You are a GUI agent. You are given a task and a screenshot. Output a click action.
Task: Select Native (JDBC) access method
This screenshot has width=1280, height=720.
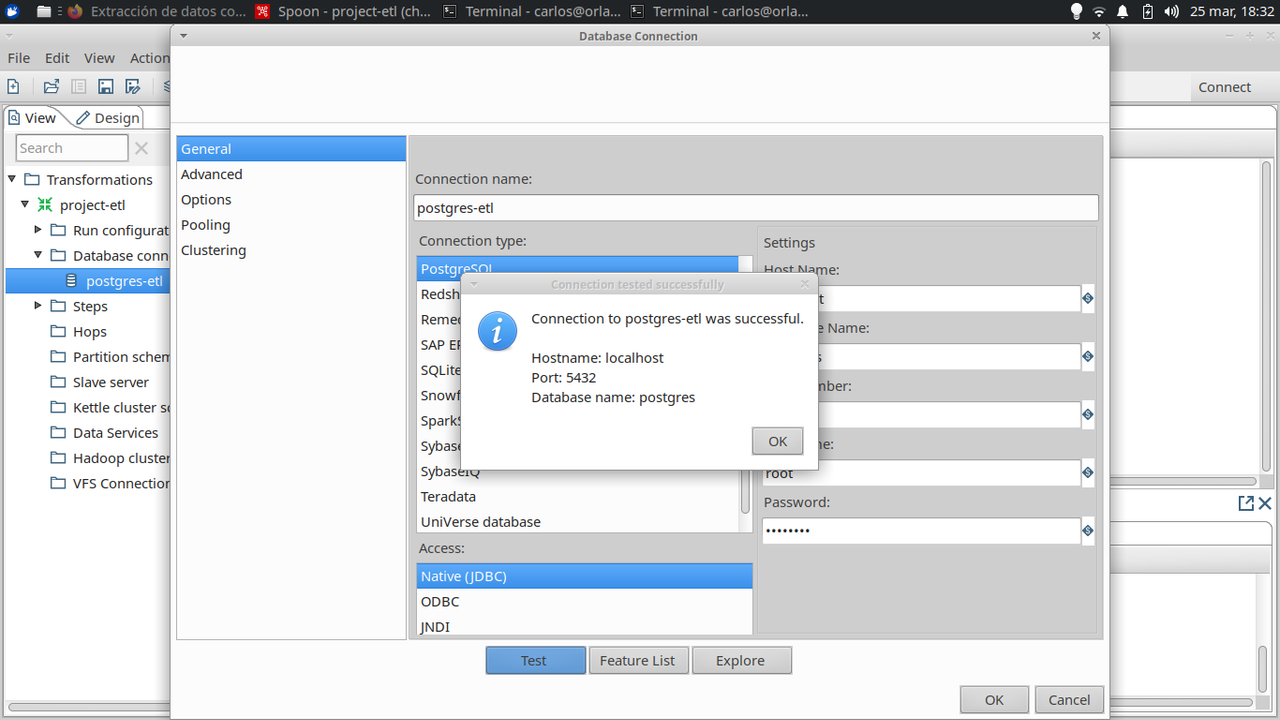[584, 576]
